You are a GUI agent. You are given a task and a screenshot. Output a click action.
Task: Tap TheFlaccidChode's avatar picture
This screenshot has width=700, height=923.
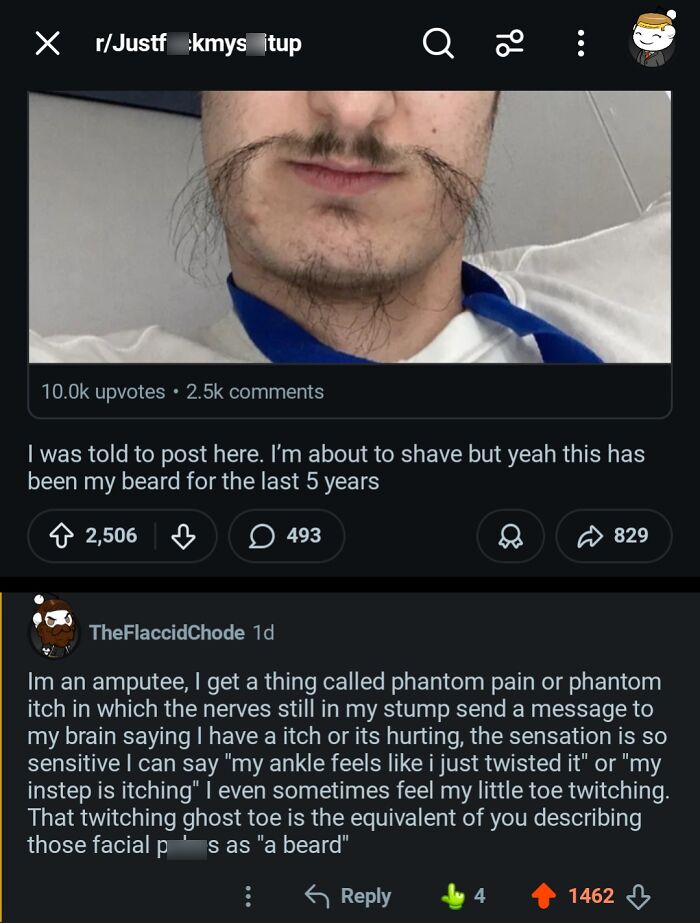54,629
